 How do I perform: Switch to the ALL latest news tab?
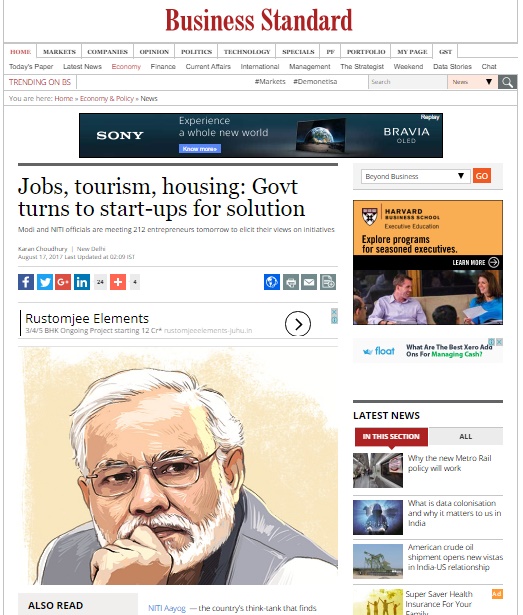pos(466,437)
